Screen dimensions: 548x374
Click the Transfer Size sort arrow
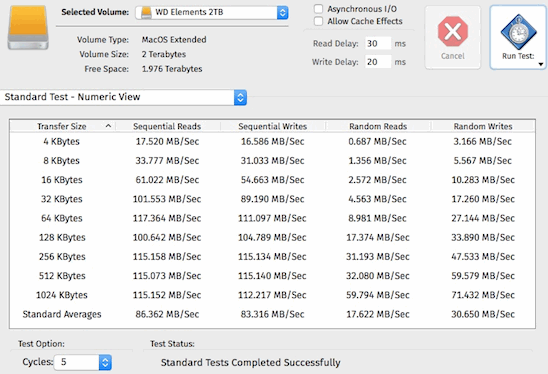click(108, 126)
